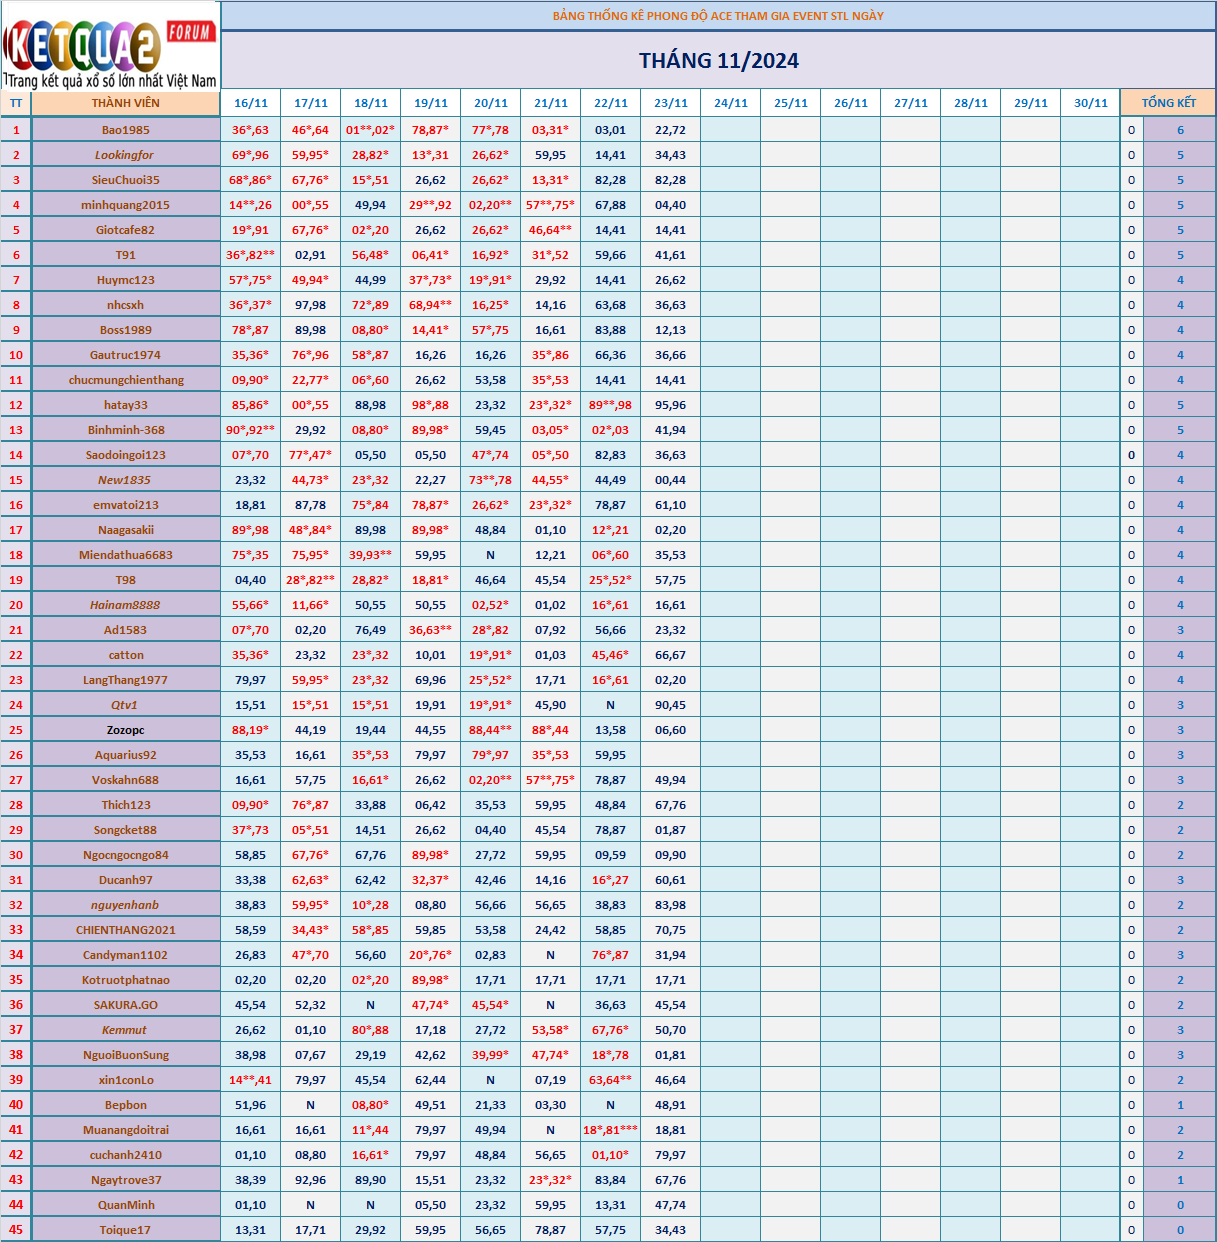Select member name cuchanh2410
This screenshot has width=1217, height=1242.
click(126, 1155)
